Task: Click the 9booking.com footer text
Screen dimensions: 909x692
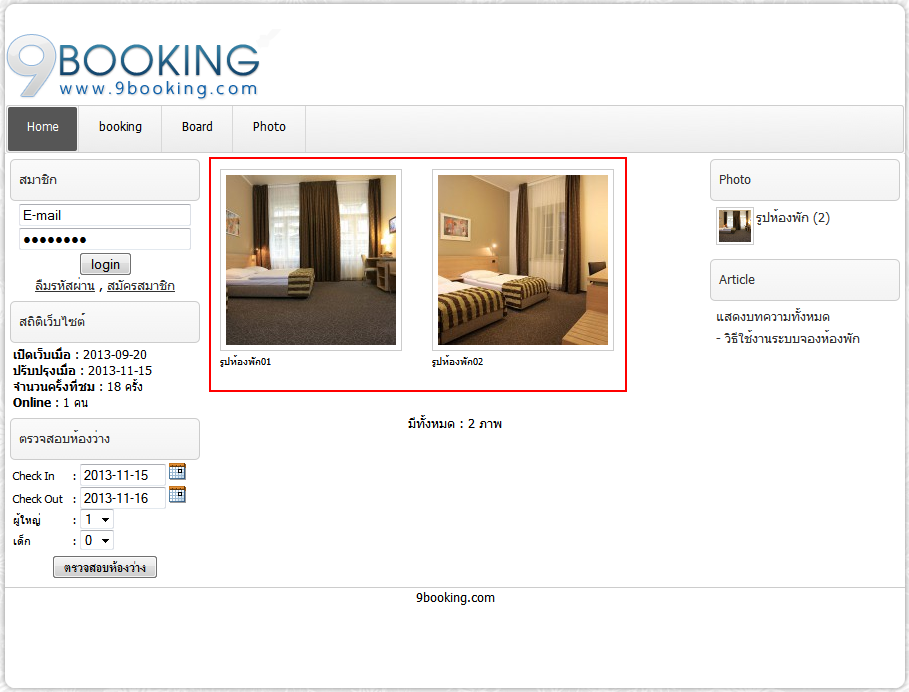Action: (x=455, y=598)
